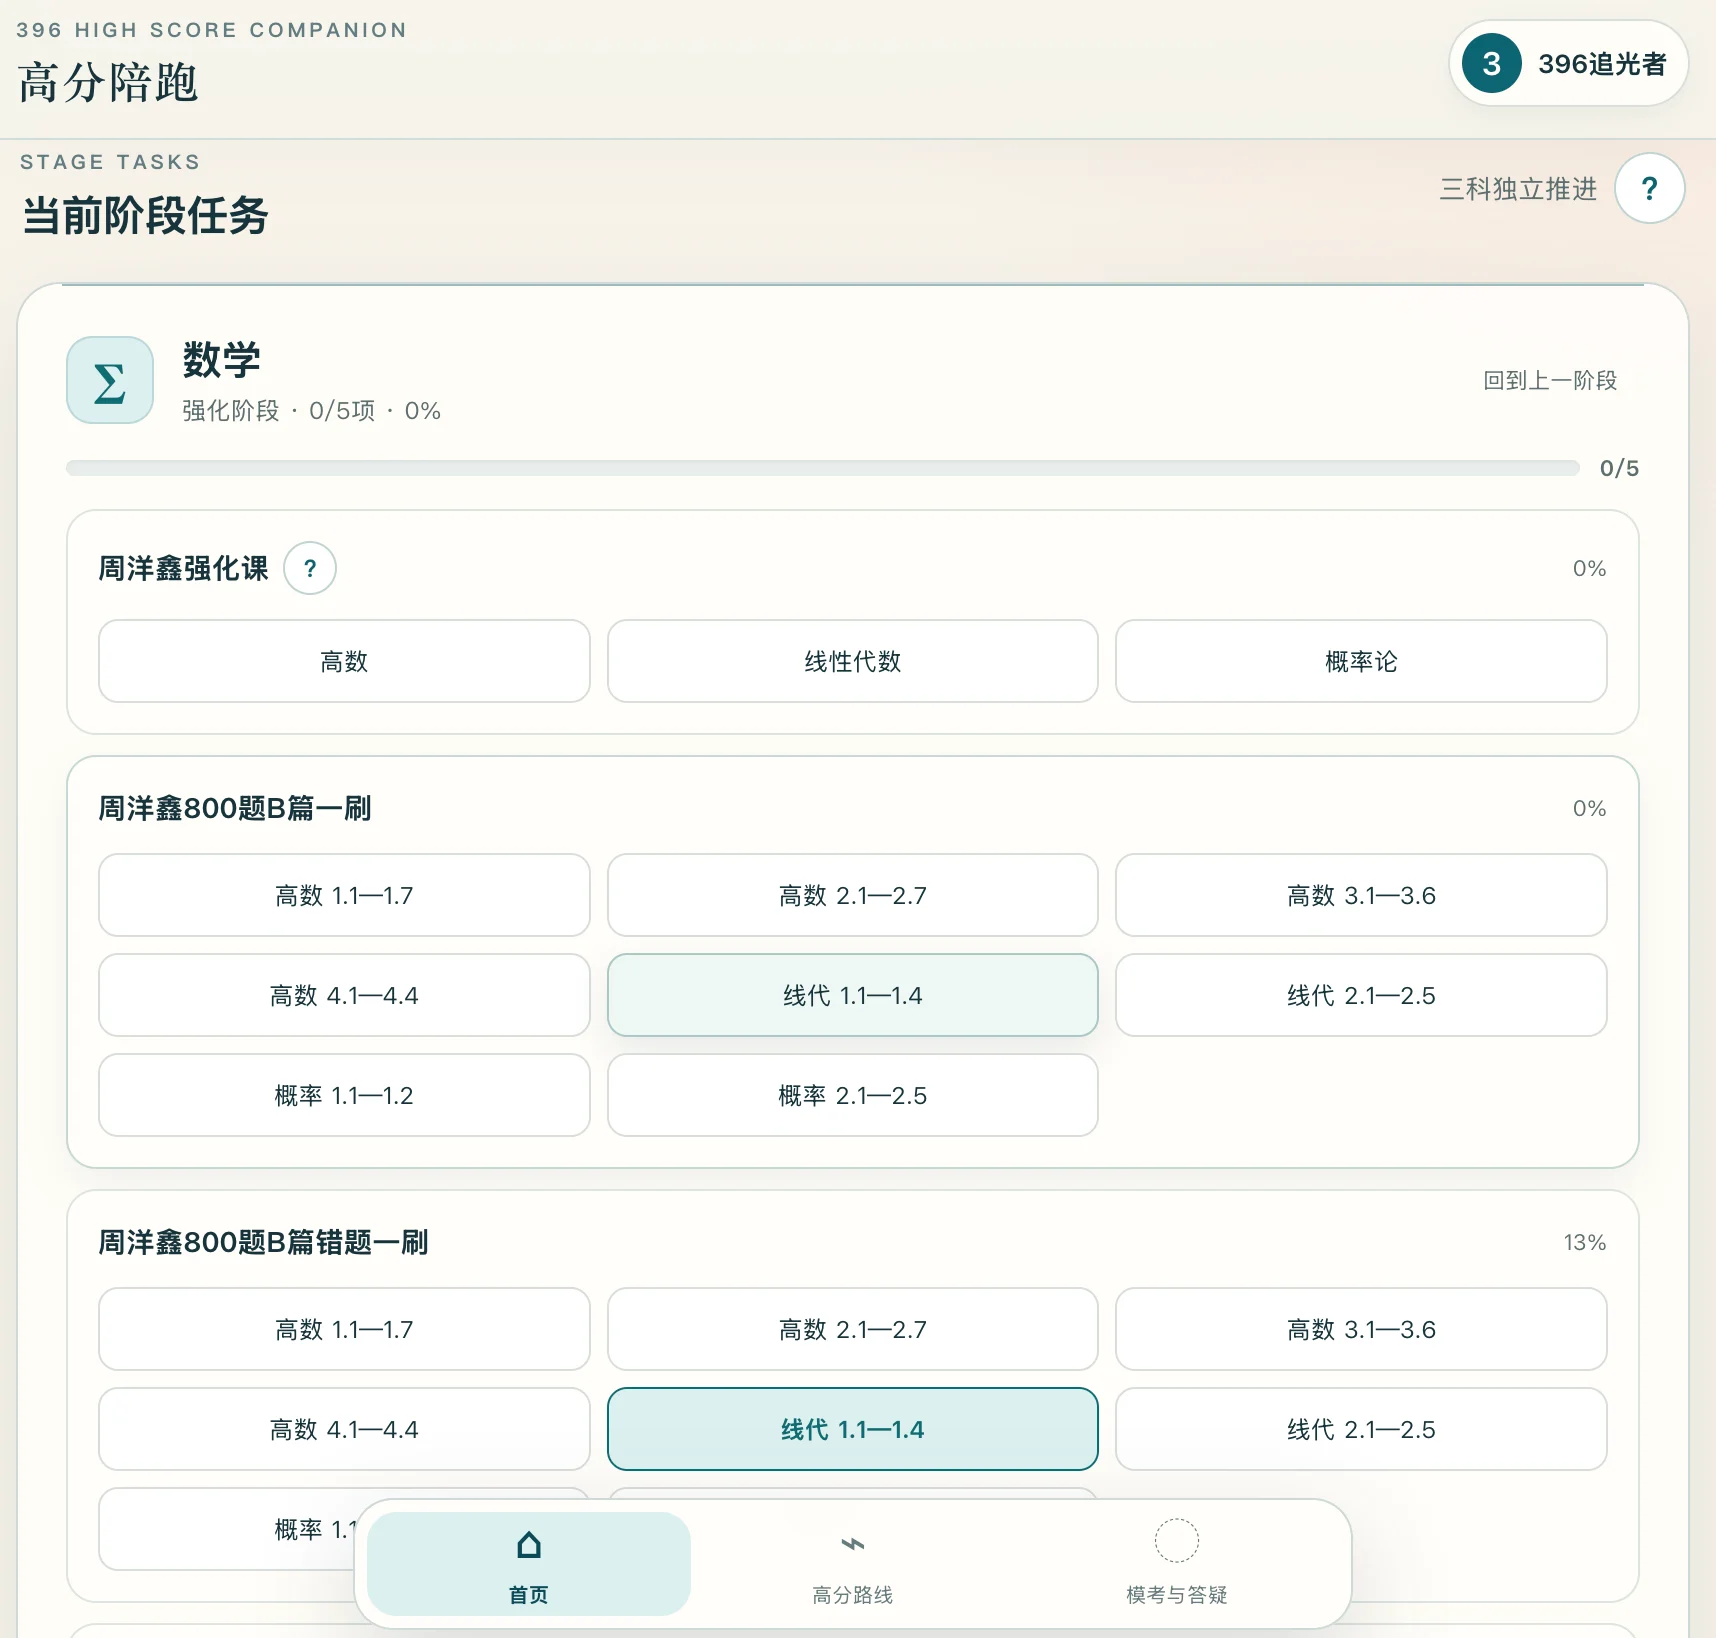Open the 396追光者 profile badge

pyautogui.click(x=1568, y=63)
